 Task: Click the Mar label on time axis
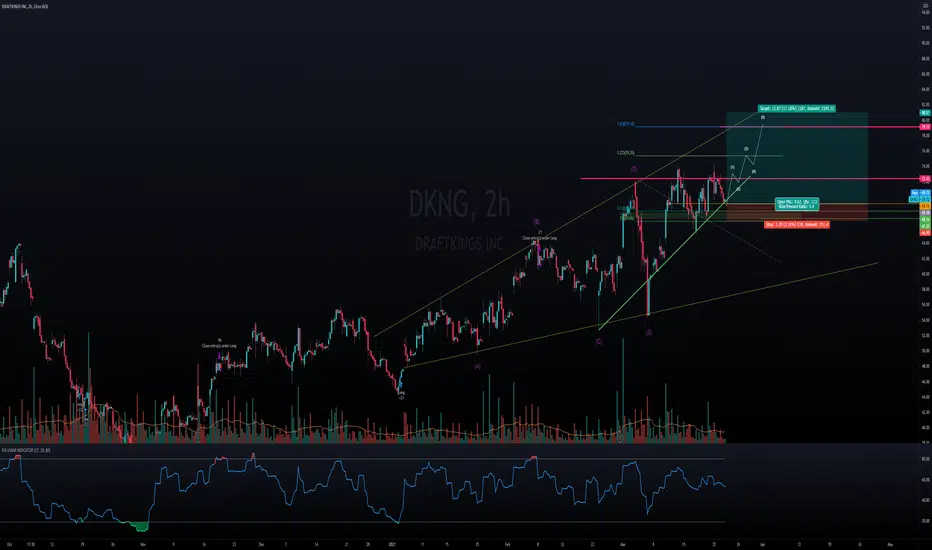(x=622, y=543)
